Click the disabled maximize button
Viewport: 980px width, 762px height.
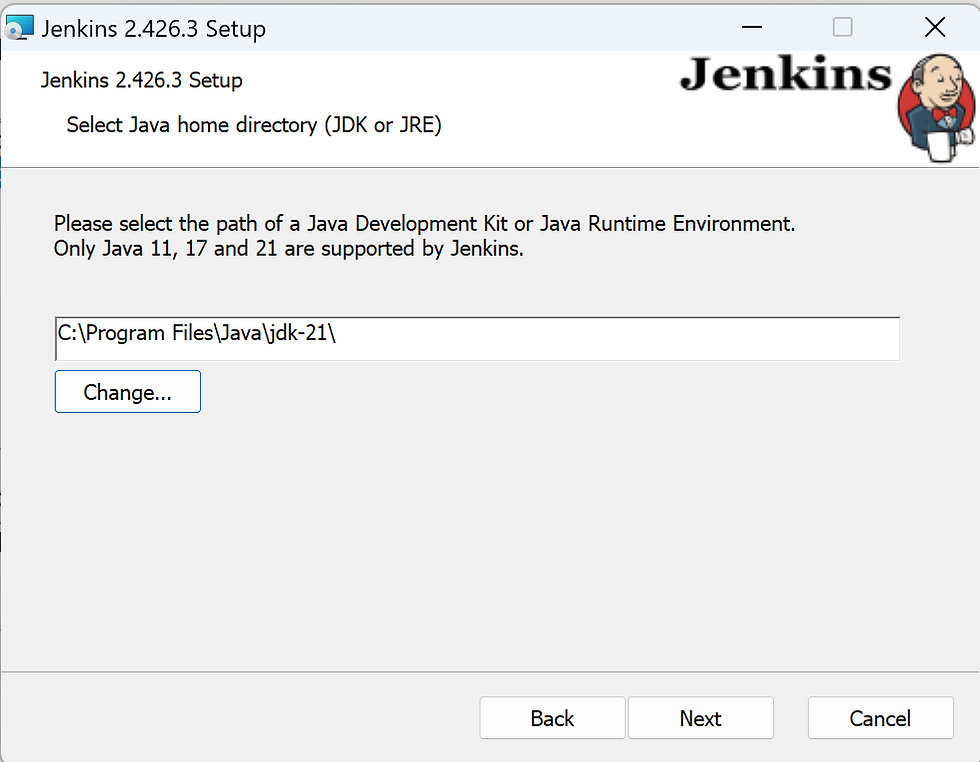(842, 28)
